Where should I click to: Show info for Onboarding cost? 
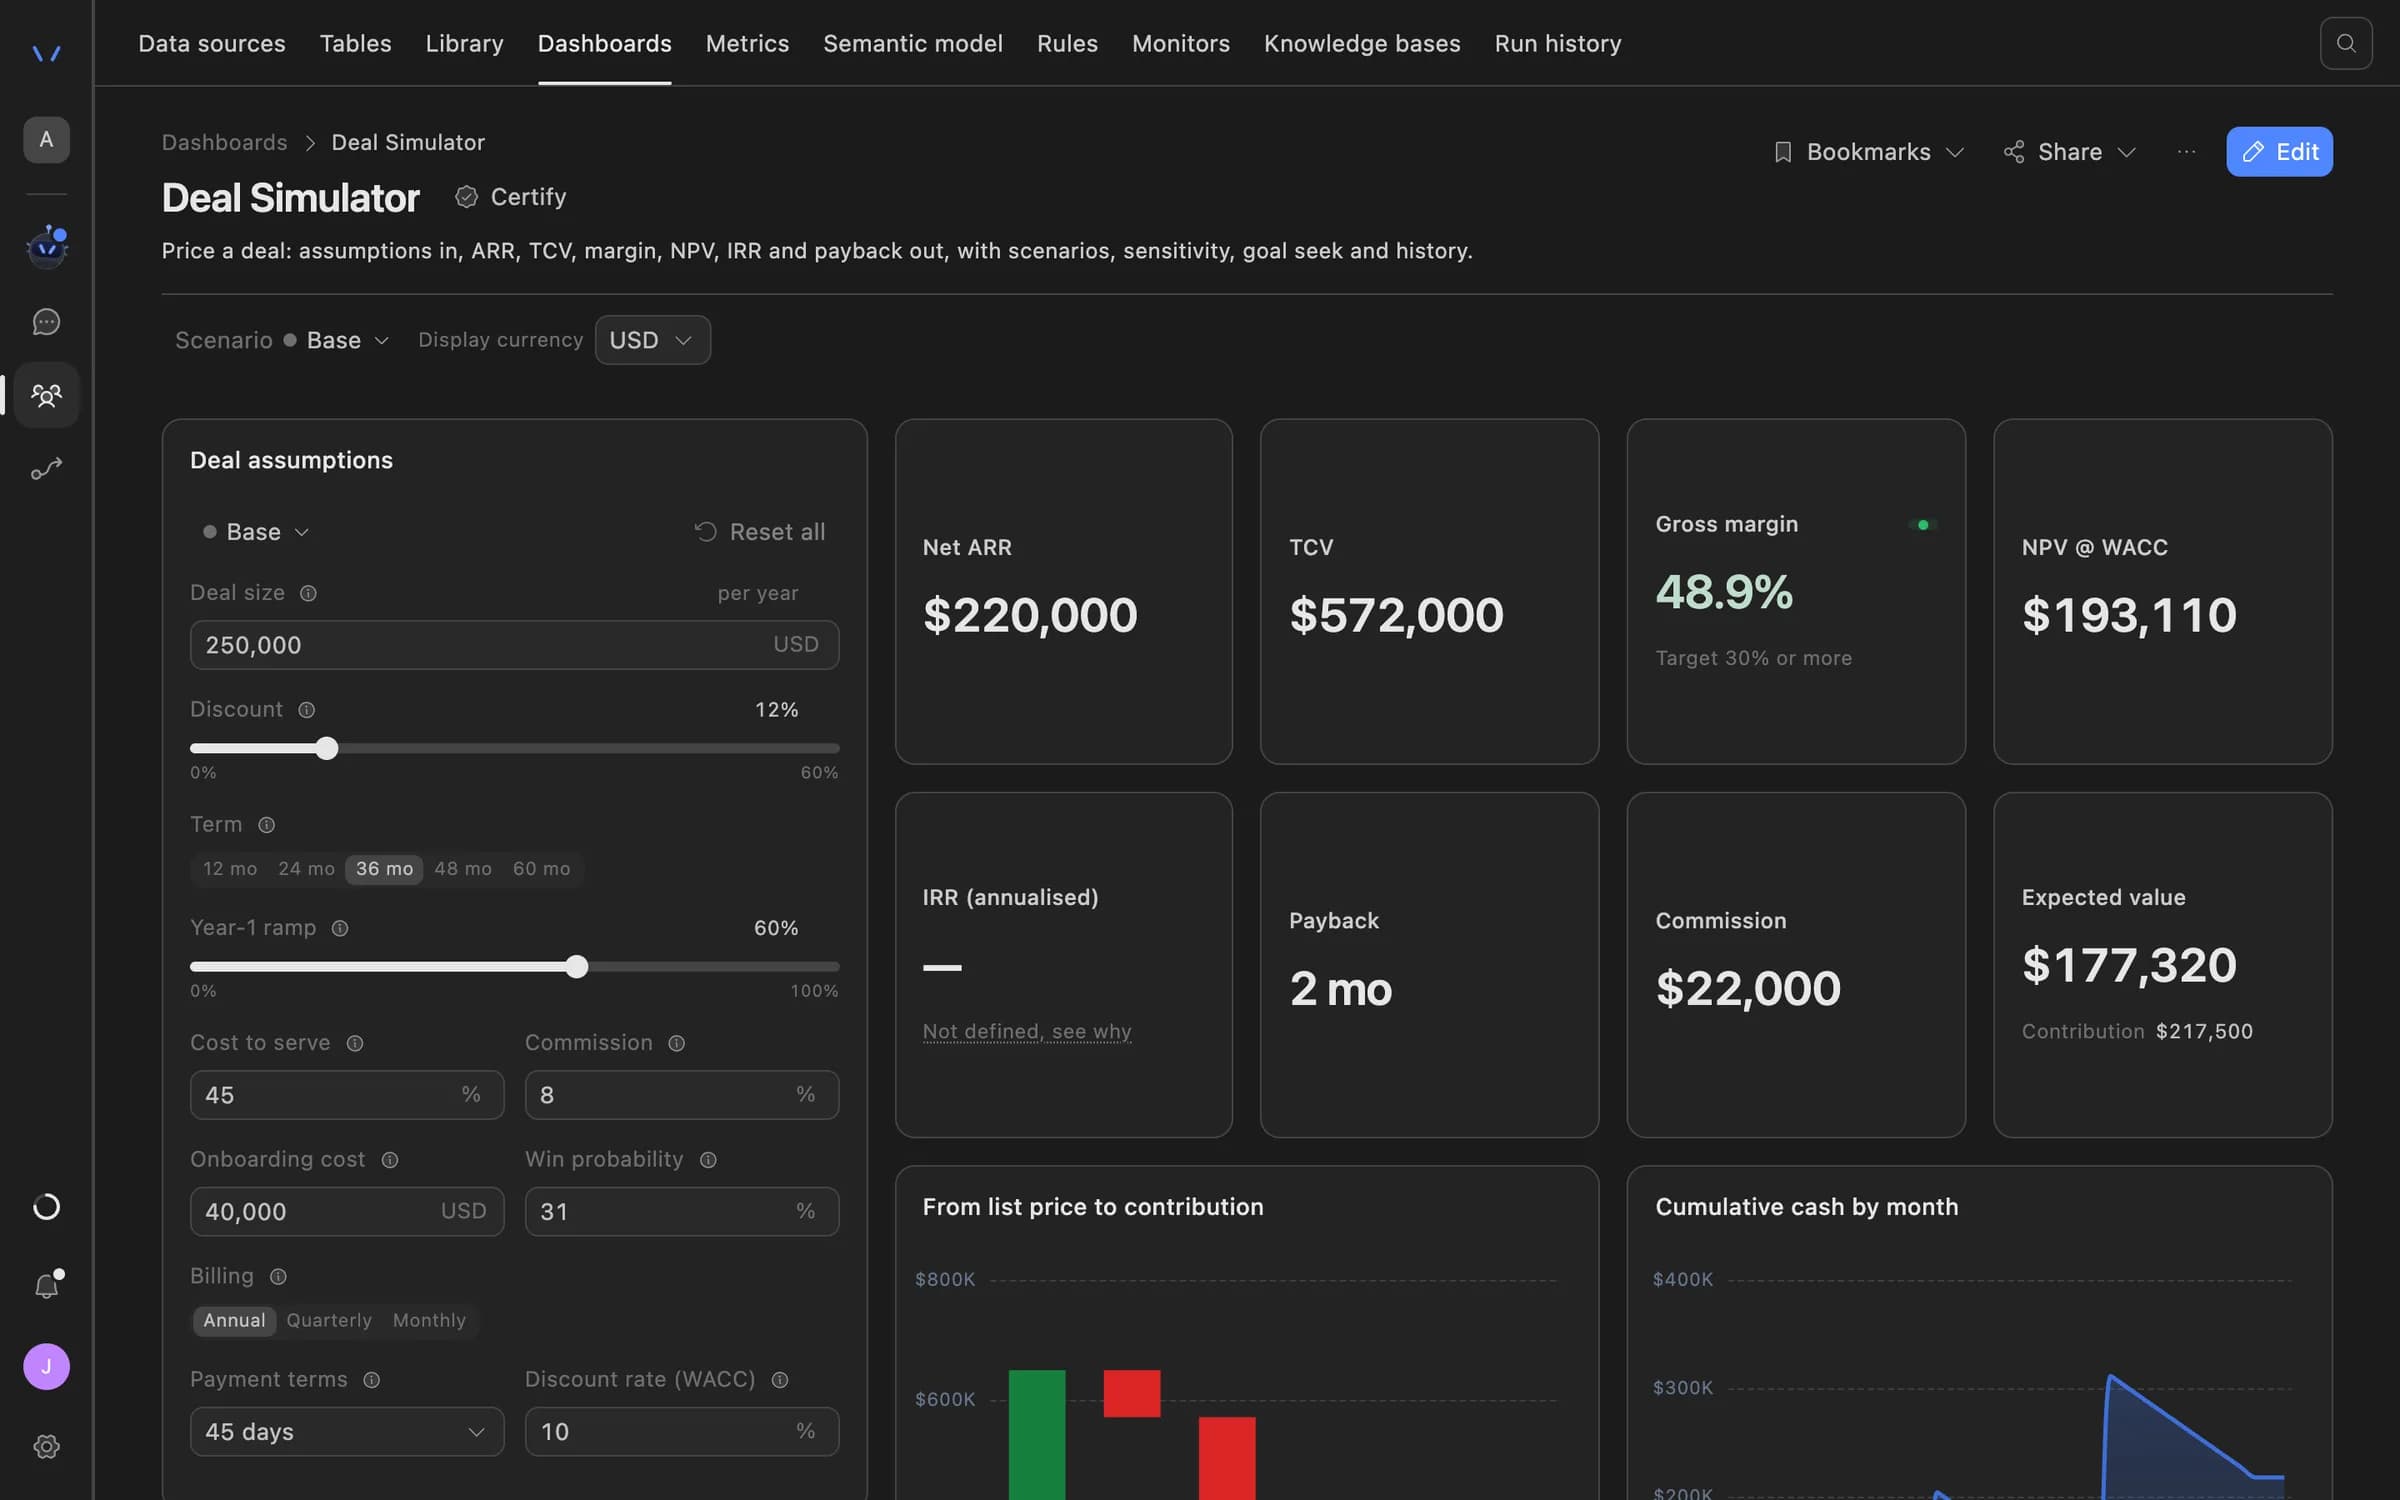point(390,1160)
